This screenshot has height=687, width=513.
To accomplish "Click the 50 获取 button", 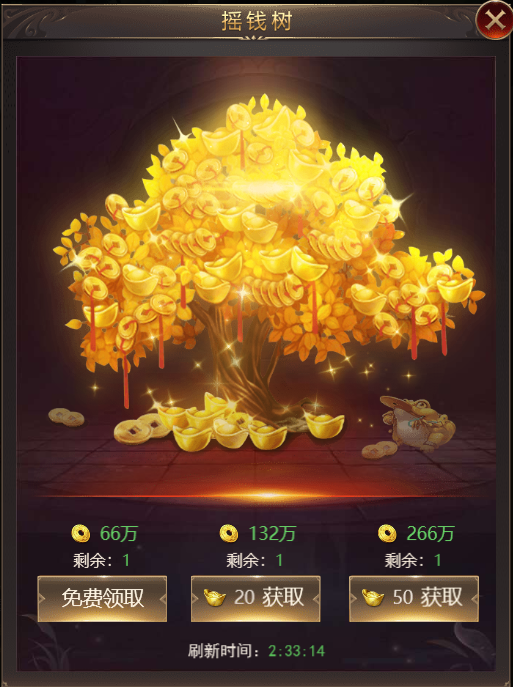I will 414,598.
